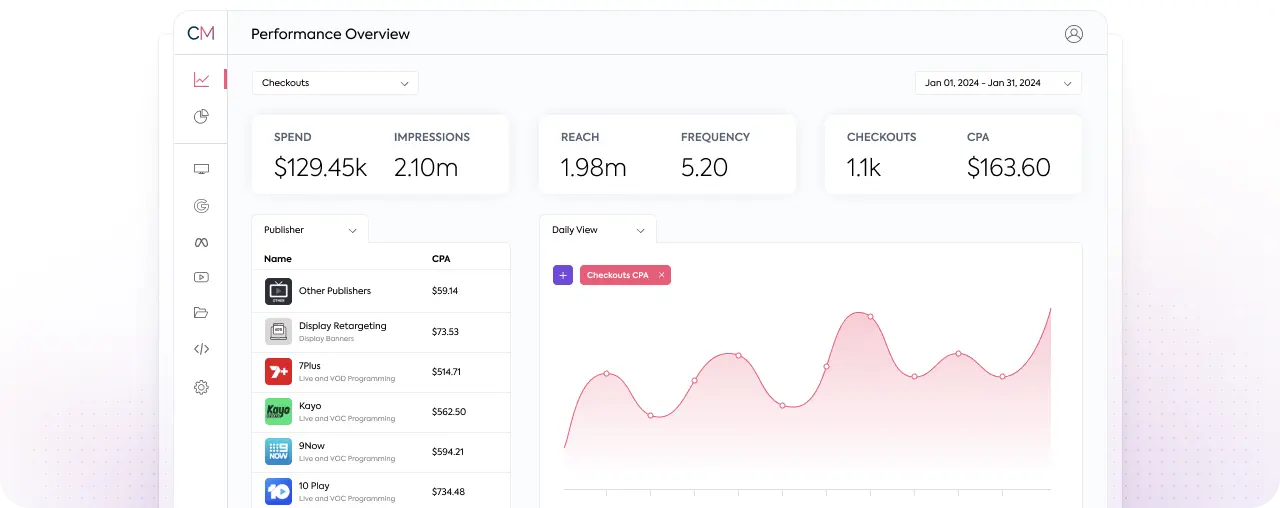Image resolution: width=1280 pixels, height=508 pixels.
Task: Click the CPA column header in table
Action: (441, 259)
